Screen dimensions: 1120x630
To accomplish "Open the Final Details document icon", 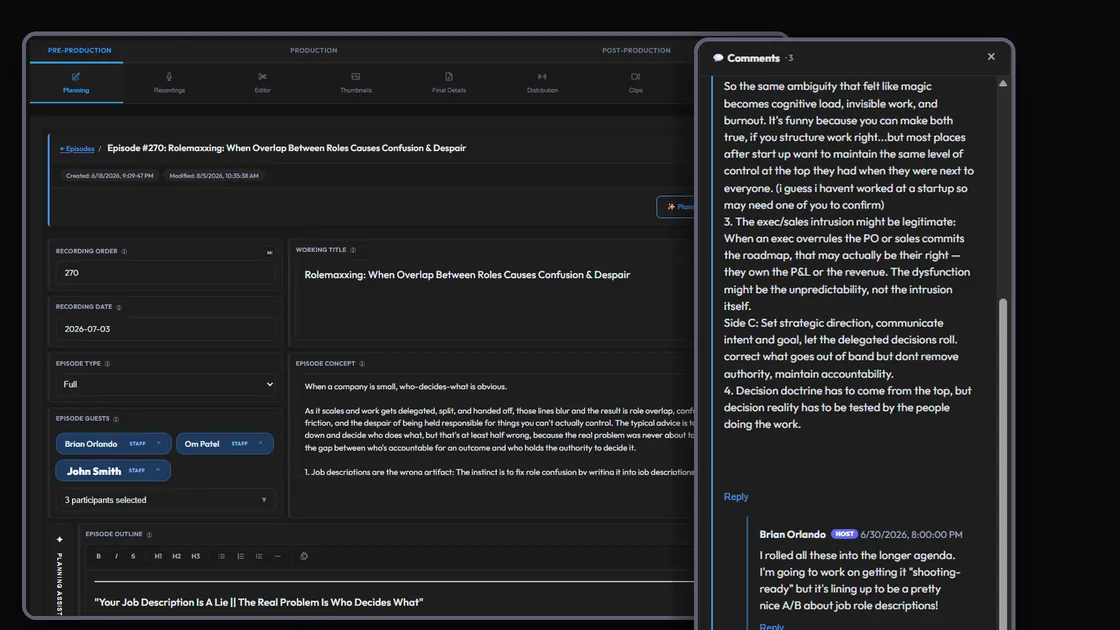I will click(449, 76).
